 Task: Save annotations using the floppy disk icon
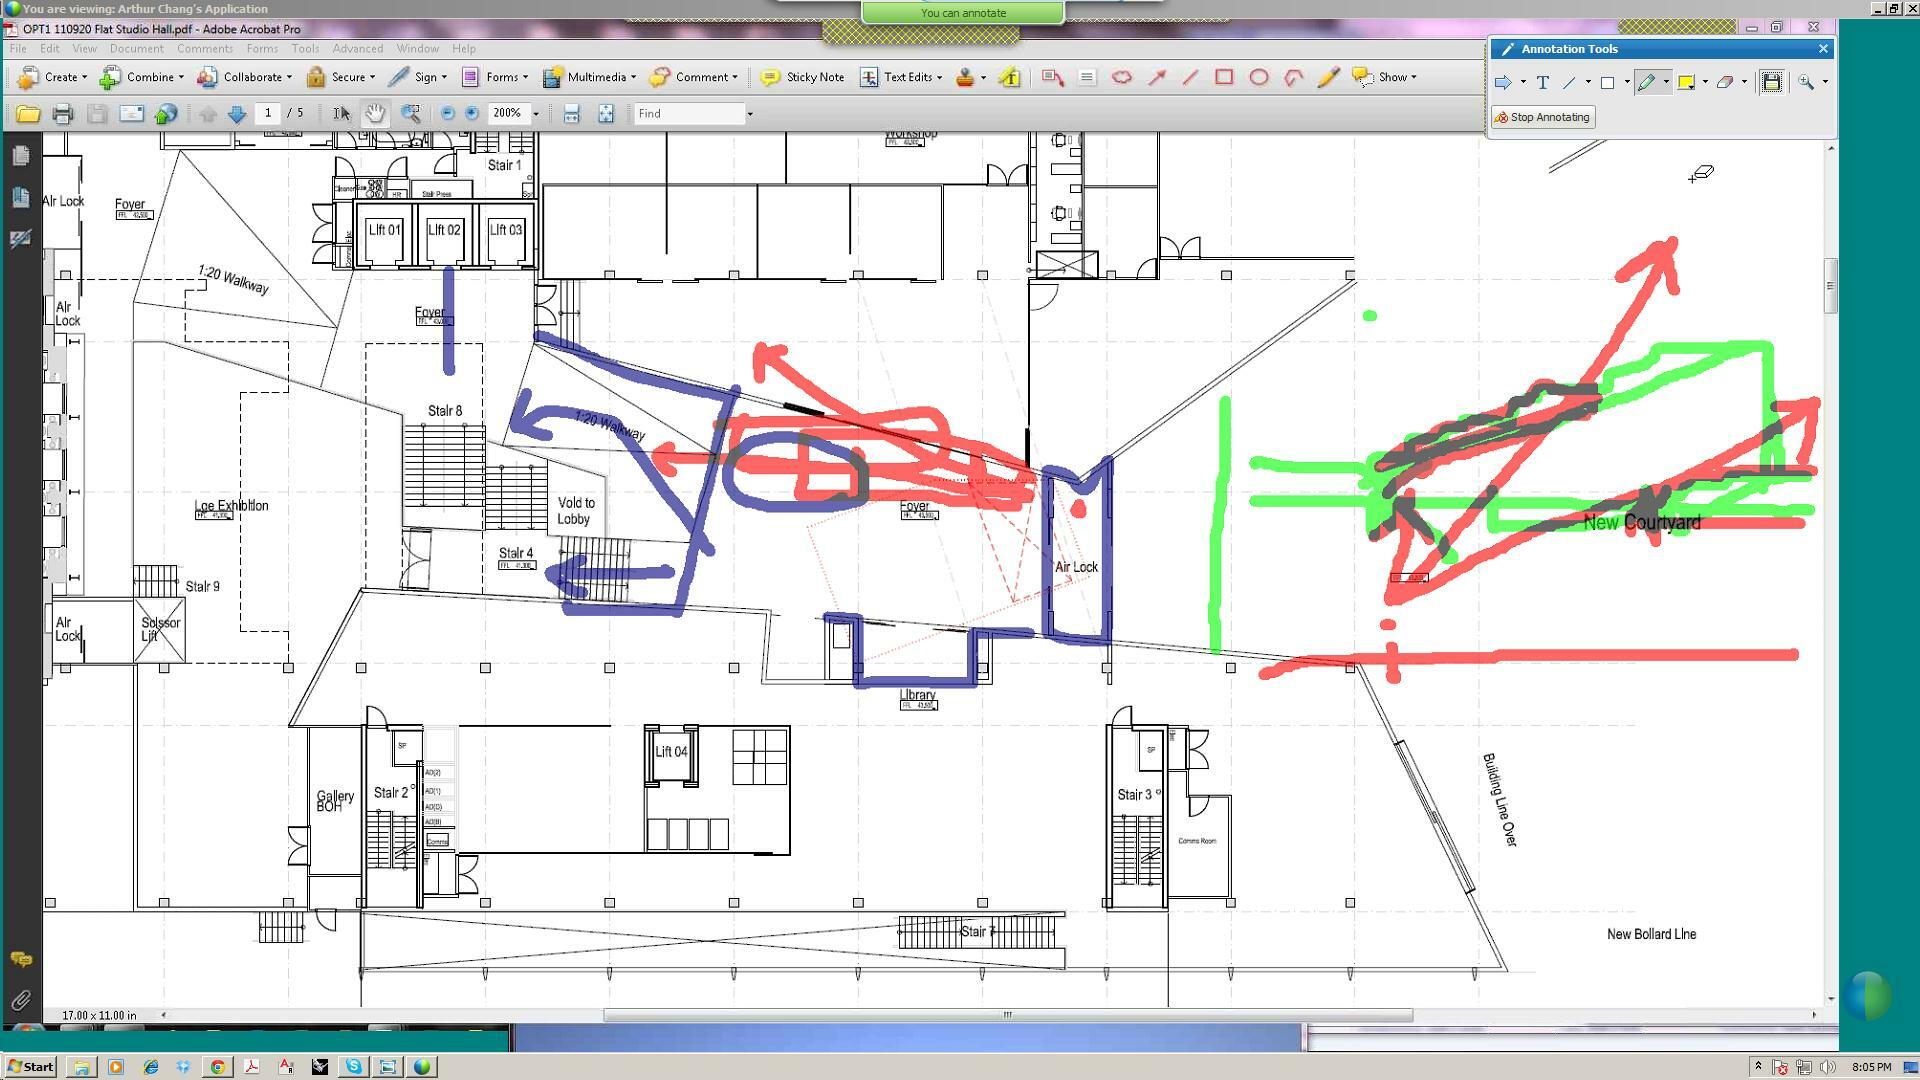coord(1771,82)
